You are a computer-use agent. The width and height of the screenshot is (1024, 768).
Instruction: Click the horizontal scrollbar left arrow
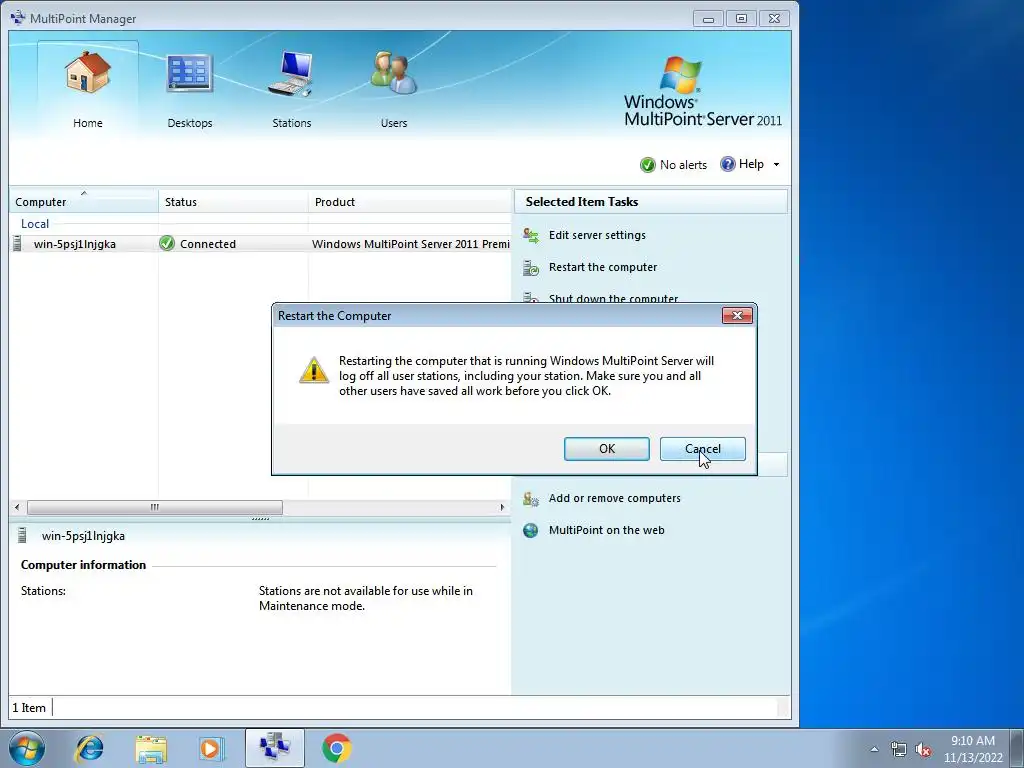coord(17,507)
